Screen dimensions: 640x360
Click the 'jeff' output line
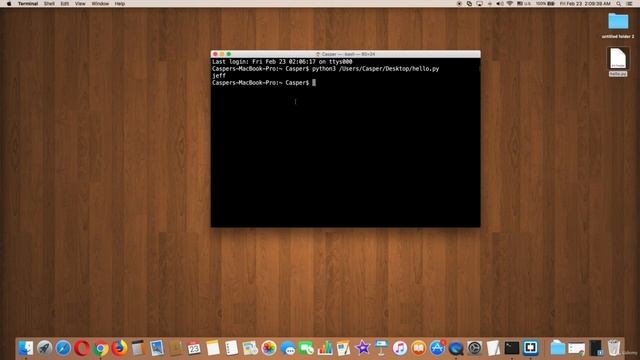(219, 76)
